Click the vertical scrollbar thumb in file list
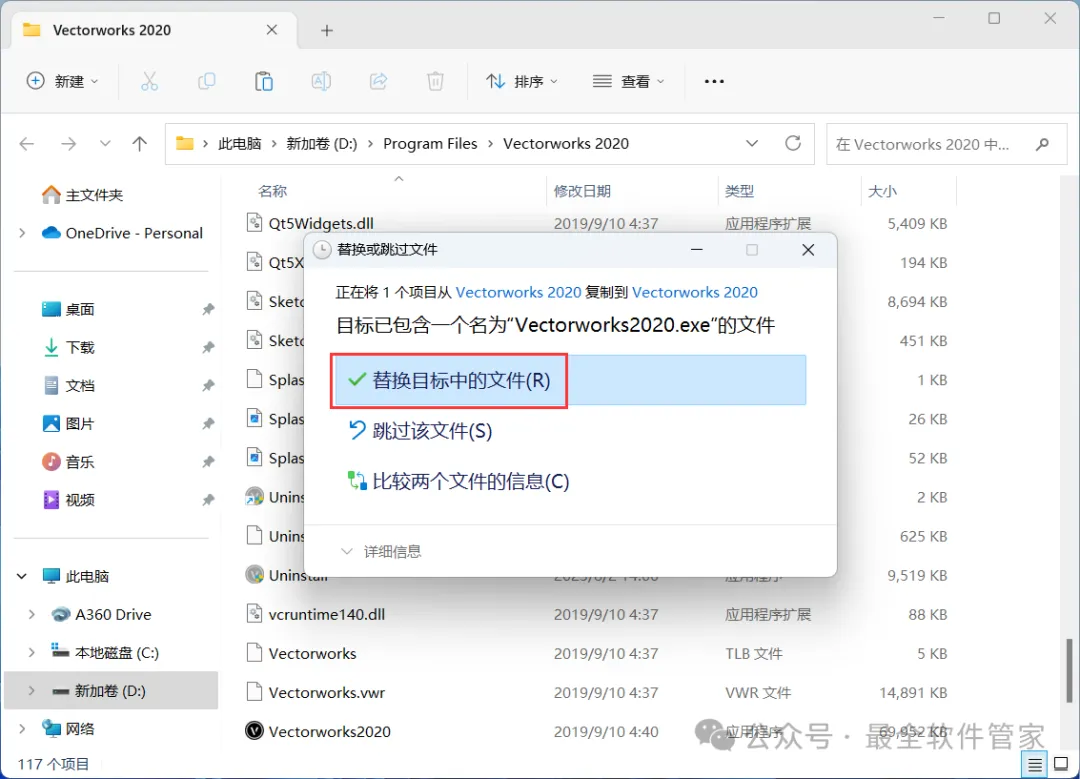 coord(1069,671)
